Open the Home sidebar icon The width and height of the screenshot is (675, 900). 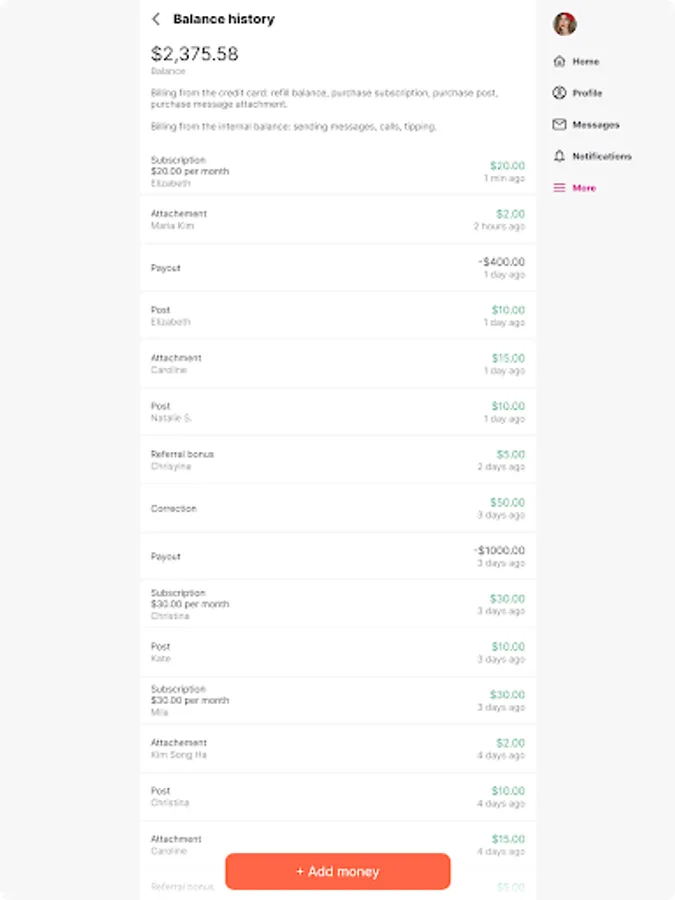pyautogui.click(x=560, y=62)
